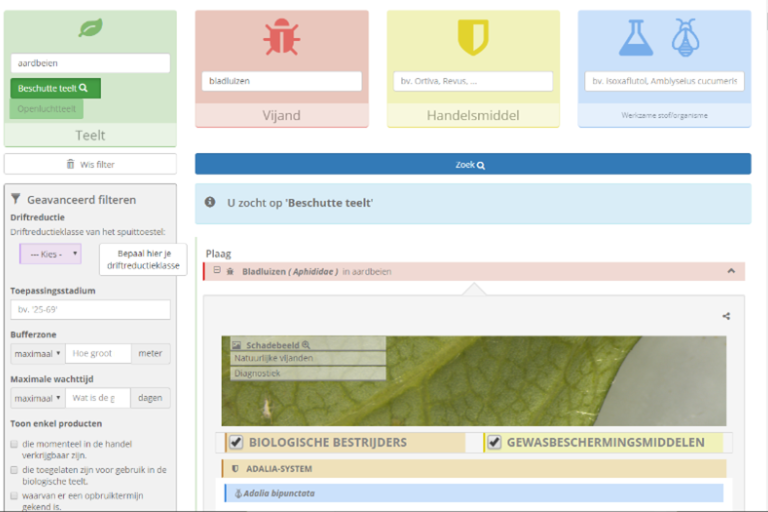Click the Bufferzone 'Hoe groot' input
Screen dimensions: 768x512
click(98, 353)
